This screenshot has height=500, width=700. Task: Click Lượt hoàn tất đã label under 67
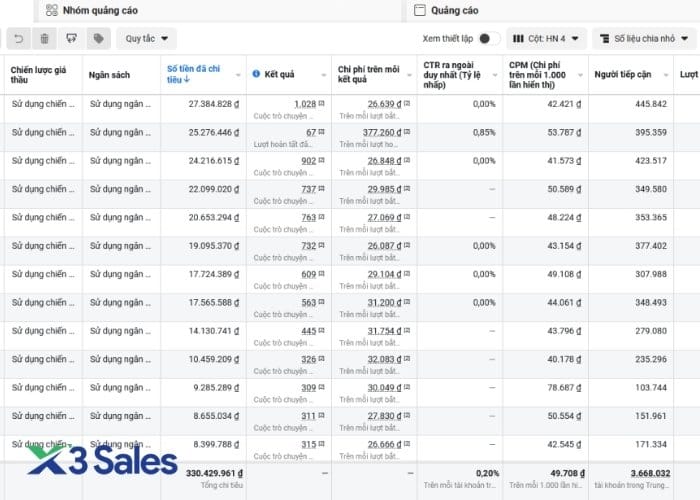[283, 144]
